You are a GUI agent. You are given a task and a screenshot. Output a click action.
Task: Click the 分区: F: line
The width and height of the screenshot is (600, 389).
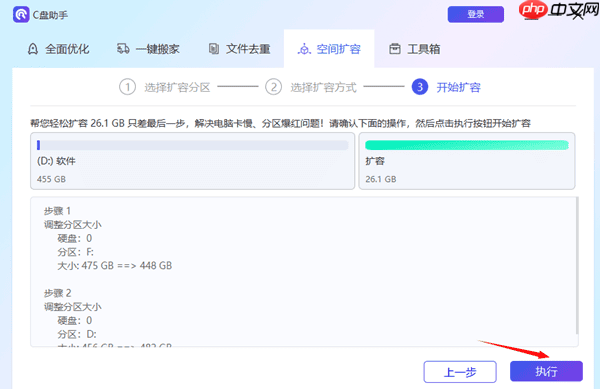pos(75,252)
